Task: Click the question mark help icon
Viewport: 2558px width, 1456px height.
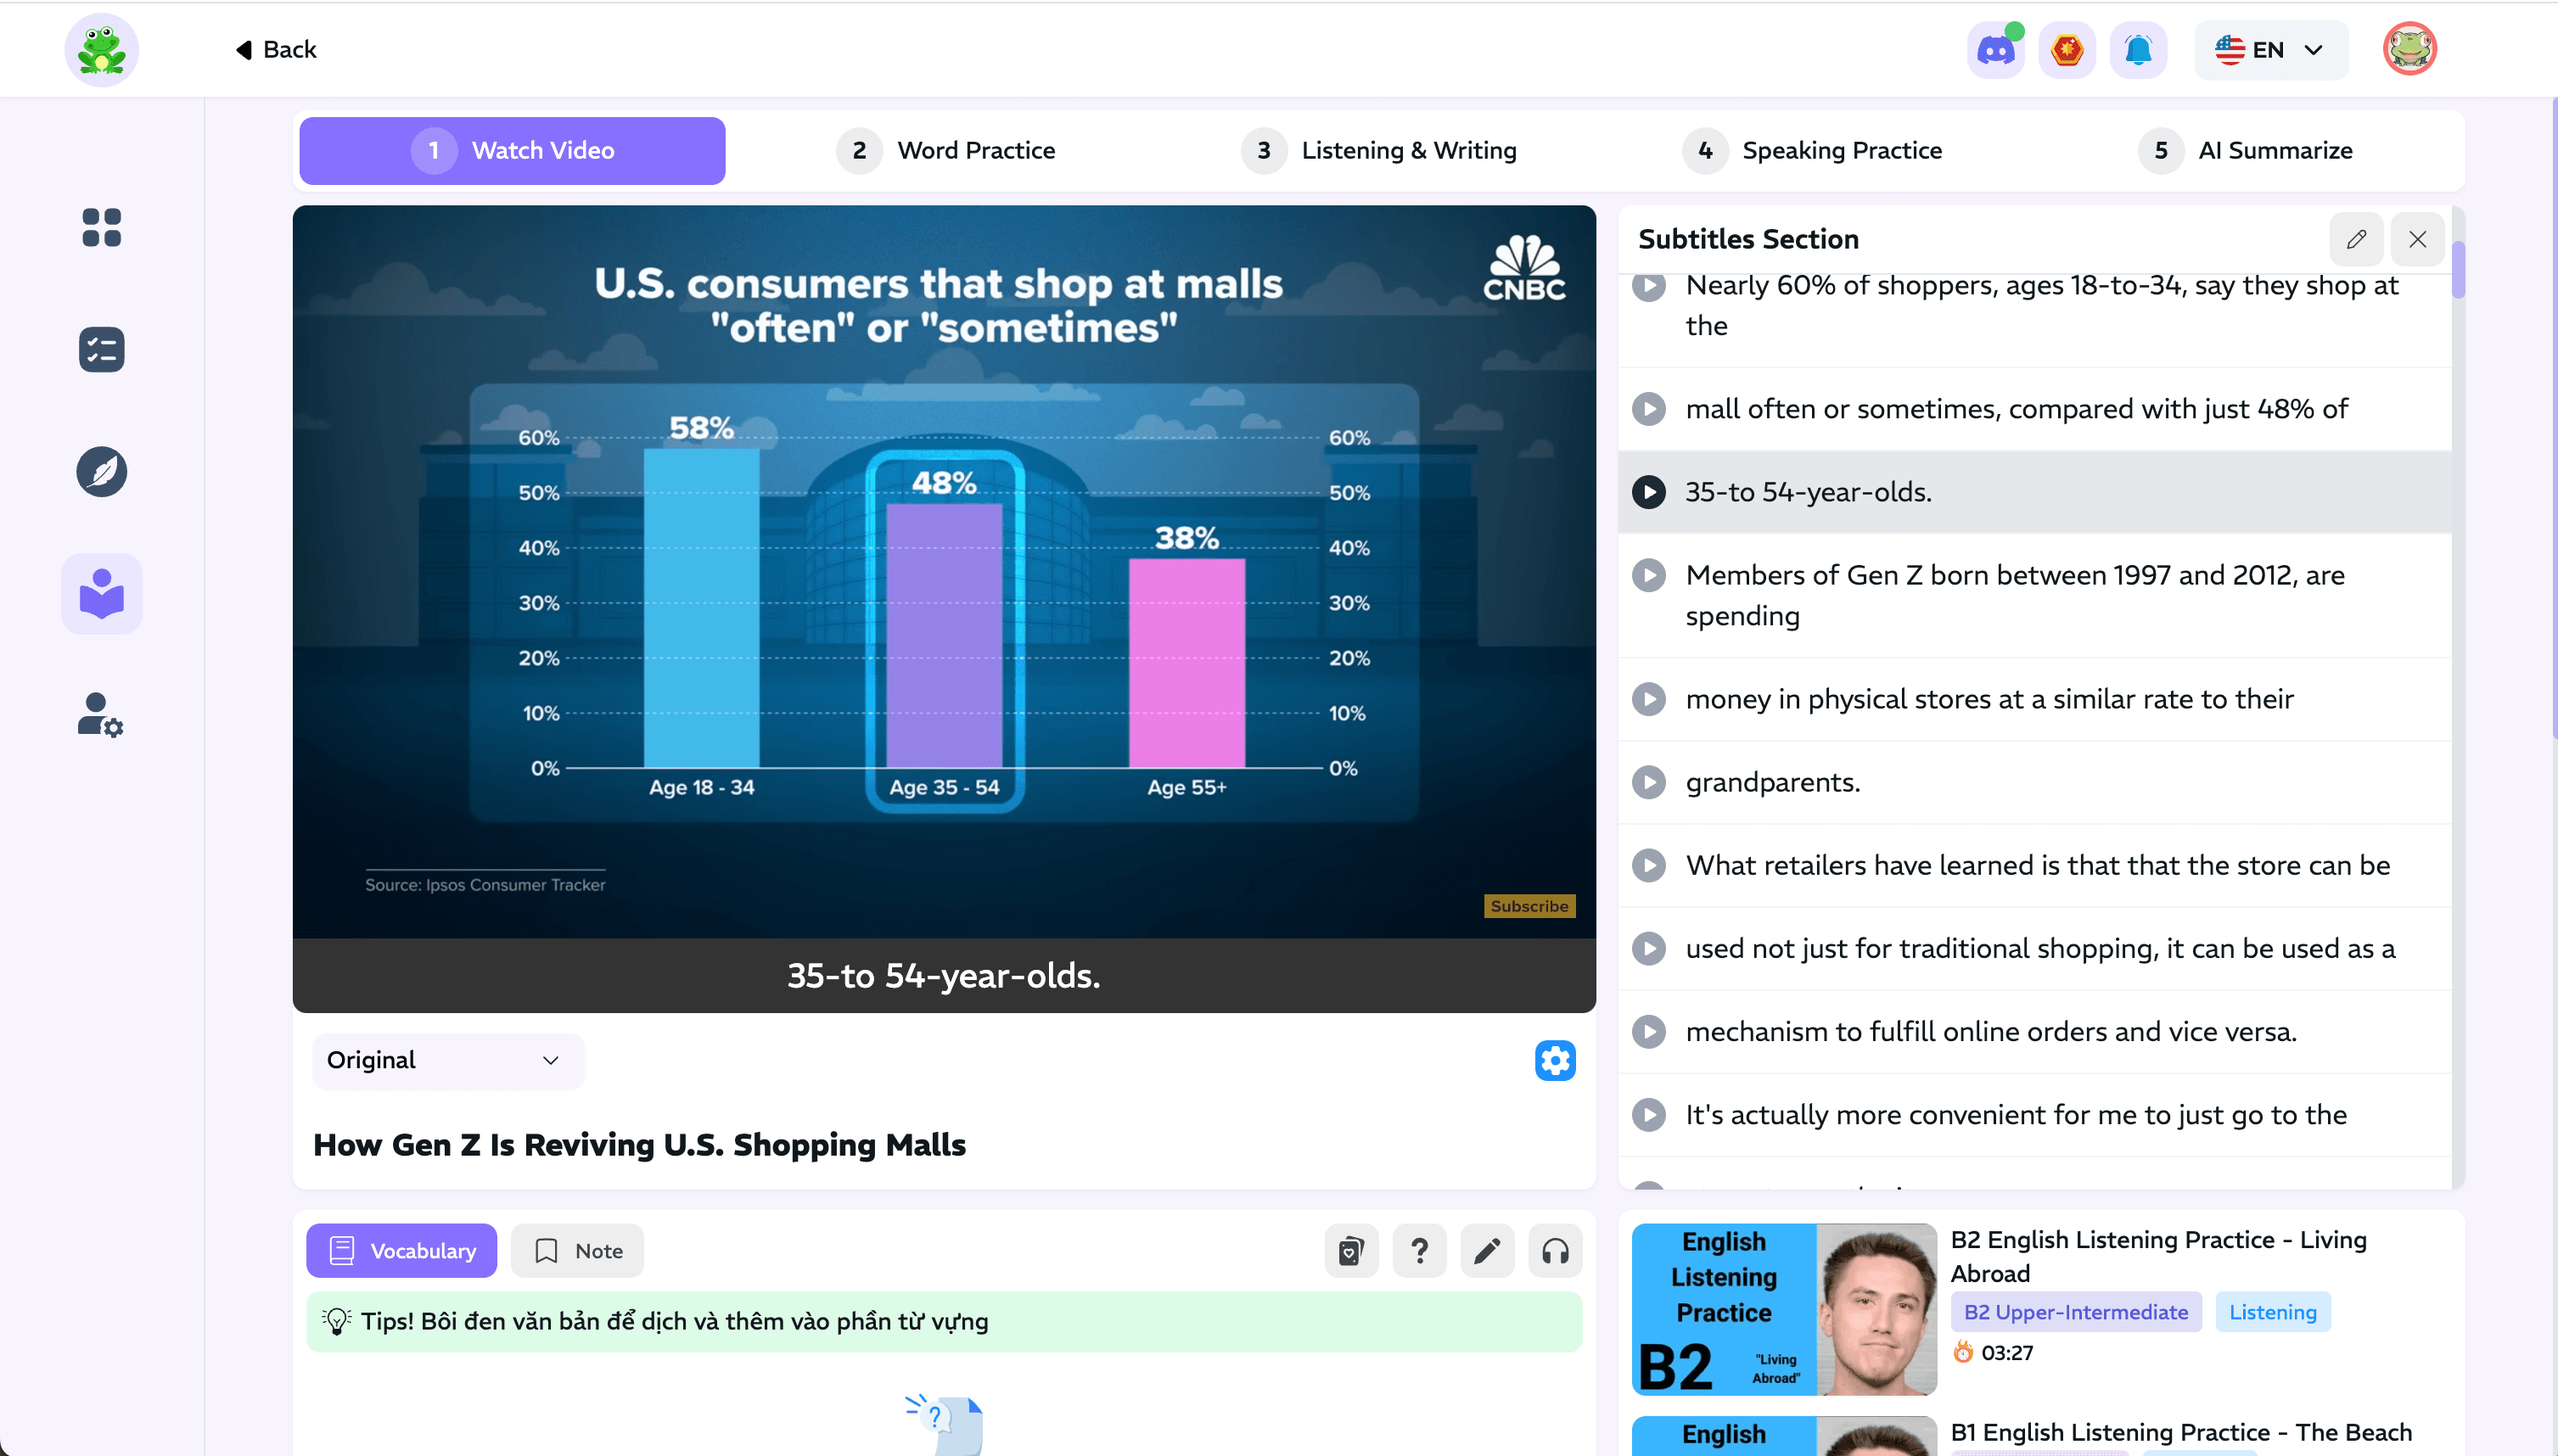Action: coord(1419,1251)
